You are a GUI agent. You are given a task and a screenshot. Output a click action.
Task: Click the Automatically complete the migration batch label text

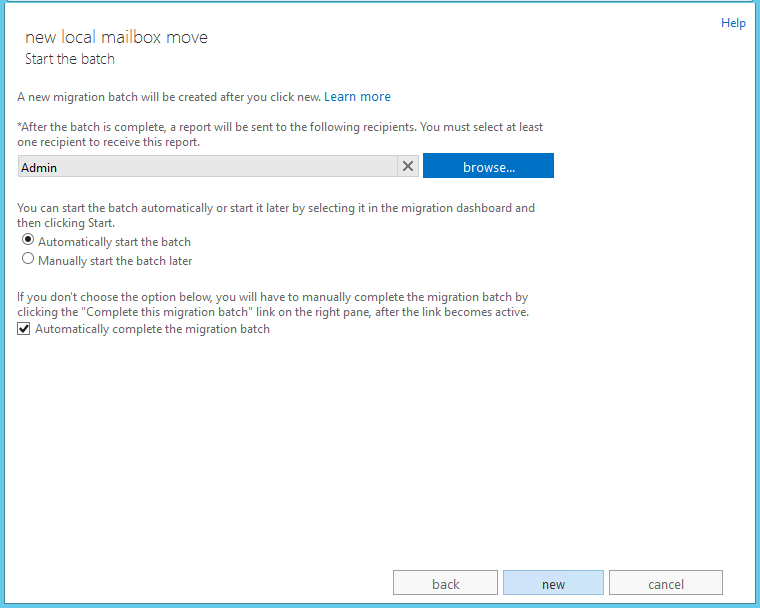(x=152, y=329)
